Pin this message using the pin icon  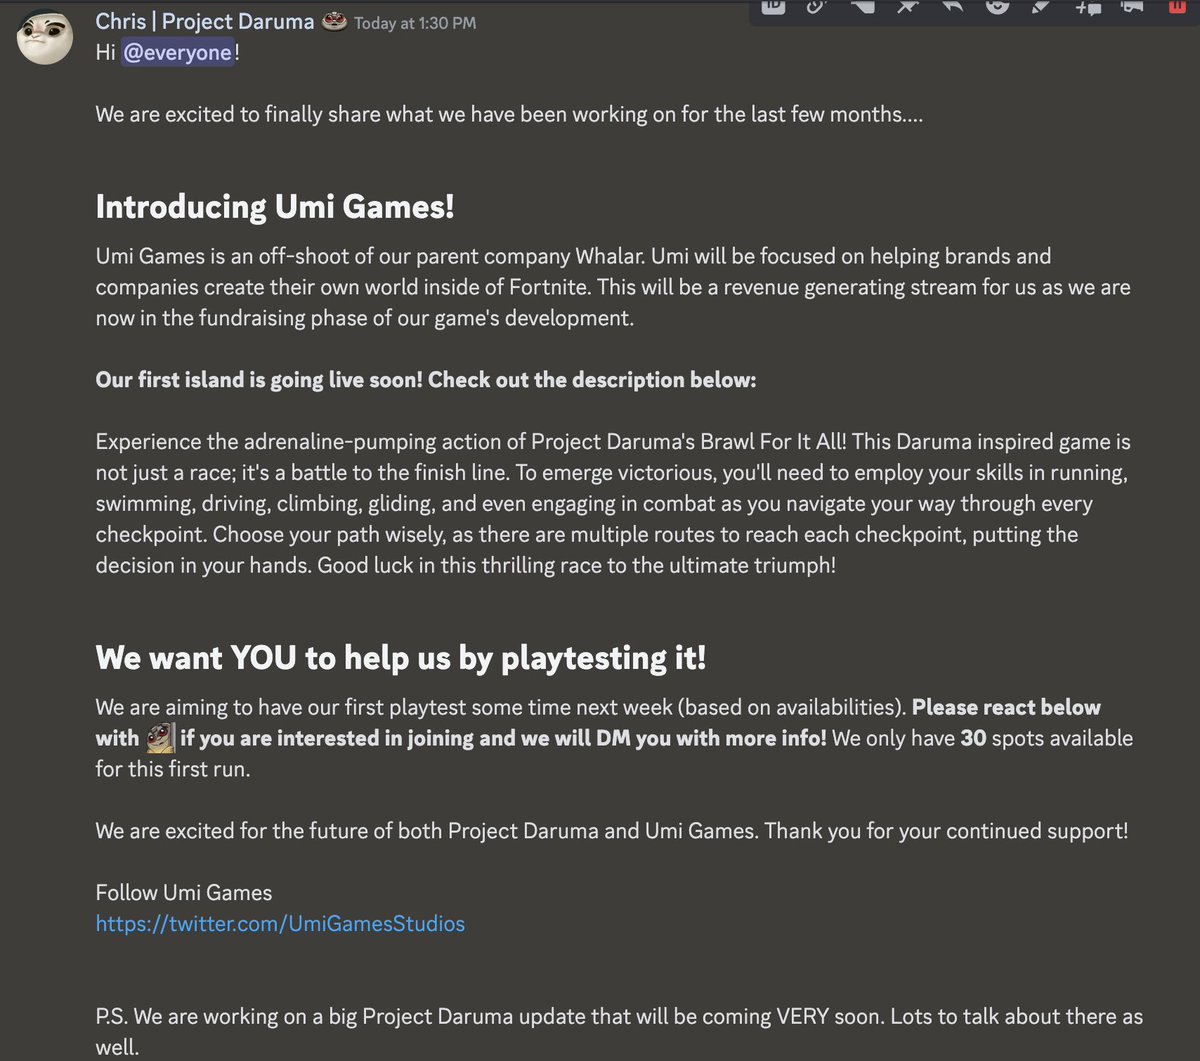(x=907, y=6)
